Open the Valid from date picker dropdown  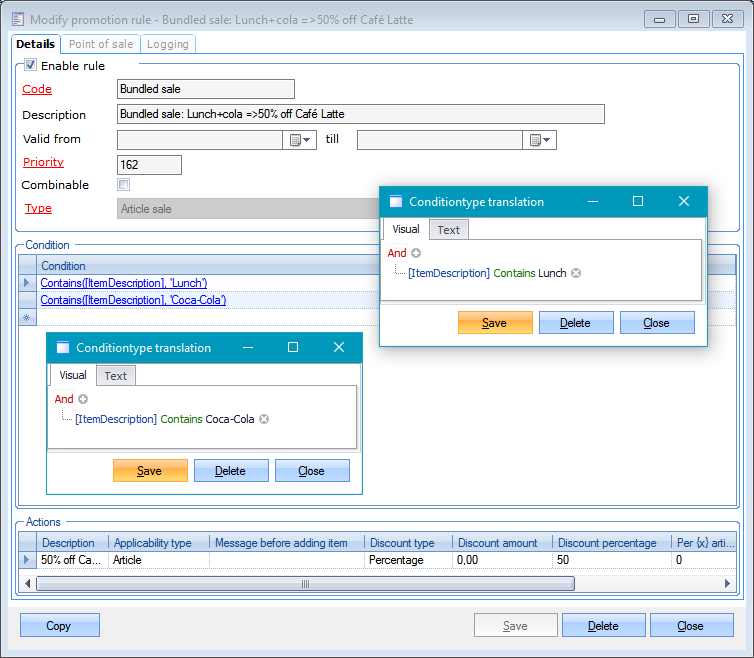[x=301, y=140]
